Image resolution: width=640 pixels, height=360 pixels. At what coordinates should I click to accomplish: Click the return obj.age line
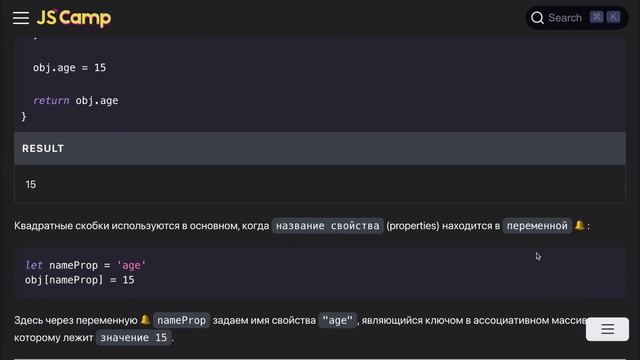coord(76,100)
